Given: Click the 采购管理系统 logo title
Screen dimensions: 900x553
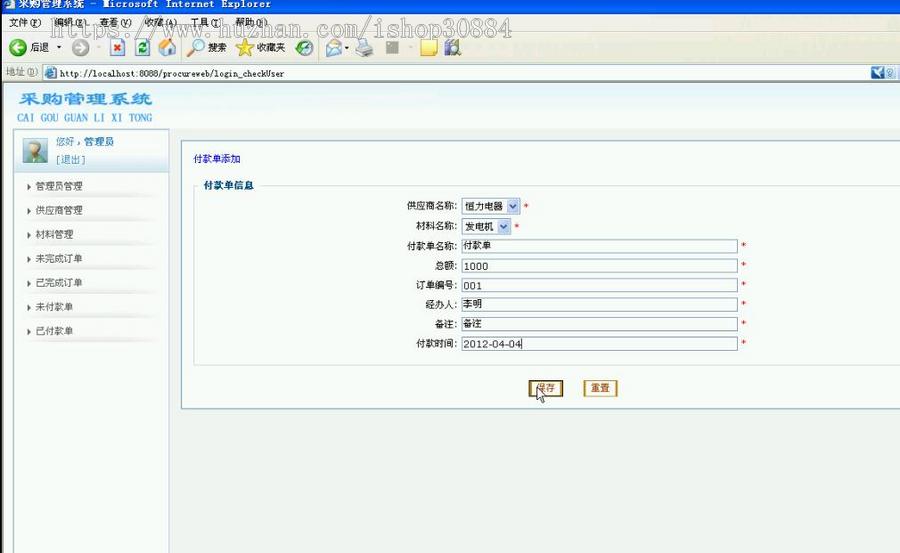Looking at the screenshot, I should pyautogui.click(x=85, y=99).
